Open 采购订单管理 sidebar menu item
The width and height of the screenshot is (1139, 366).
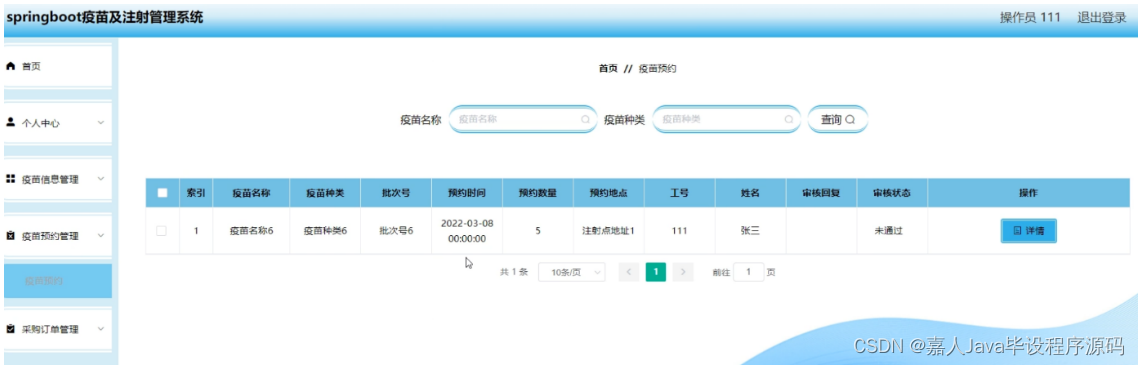[58, 329]
